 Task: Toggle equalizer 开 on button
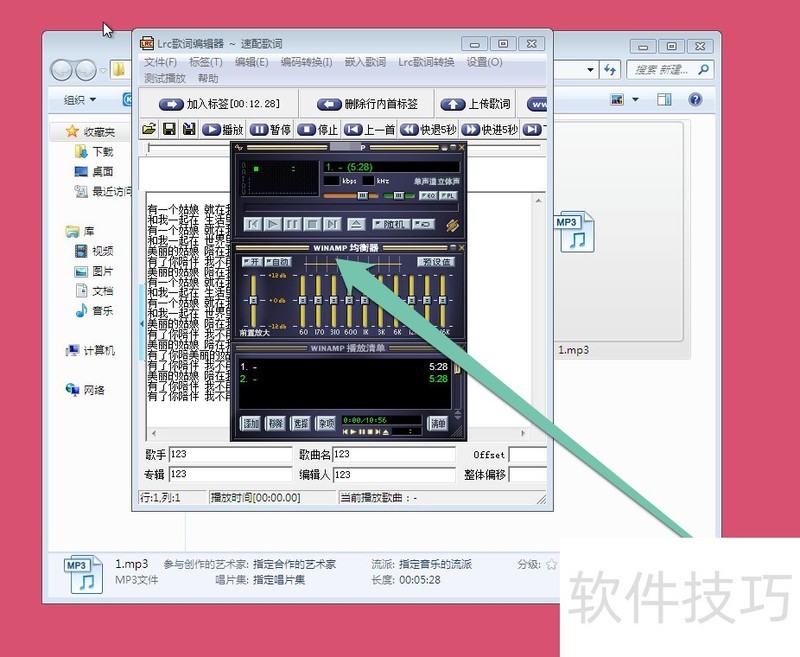pyautogui.click(x=252, y=262)
